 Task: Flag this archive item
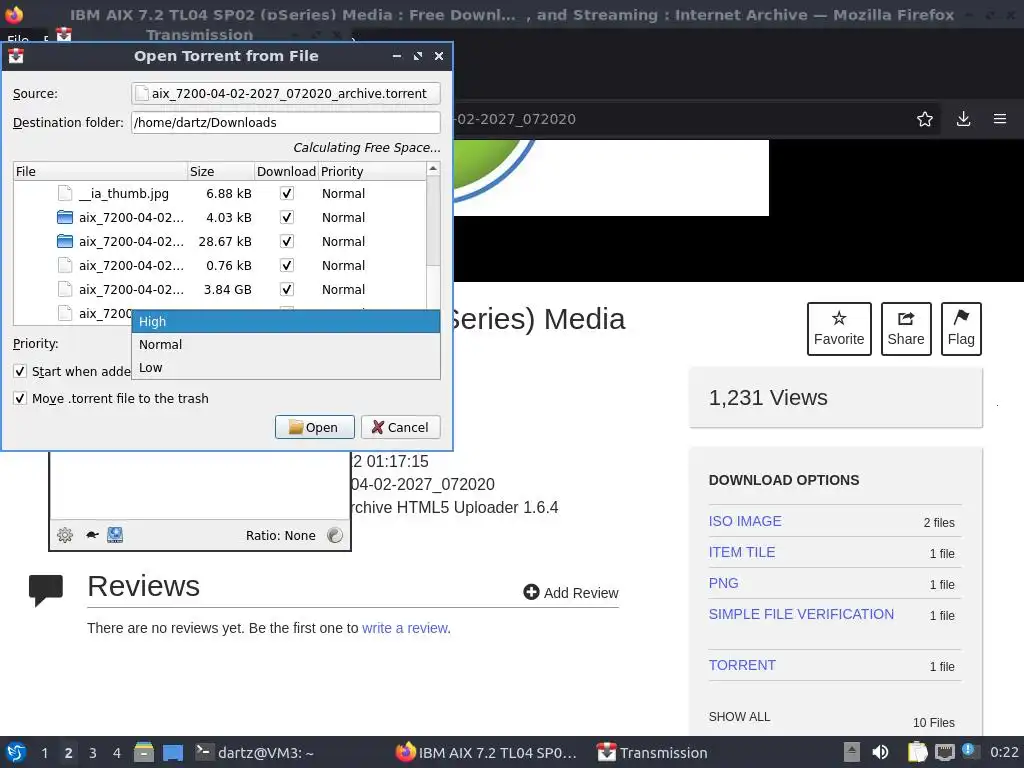961,328
